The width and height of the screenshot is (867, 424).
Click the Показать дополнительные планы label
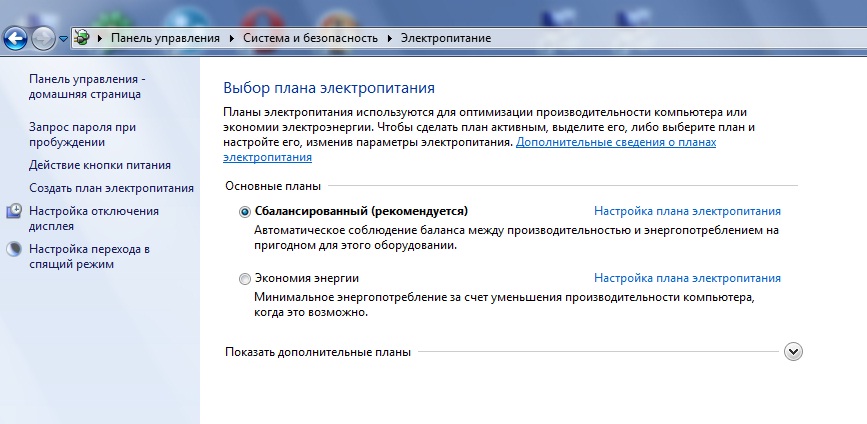coord(318,352)
